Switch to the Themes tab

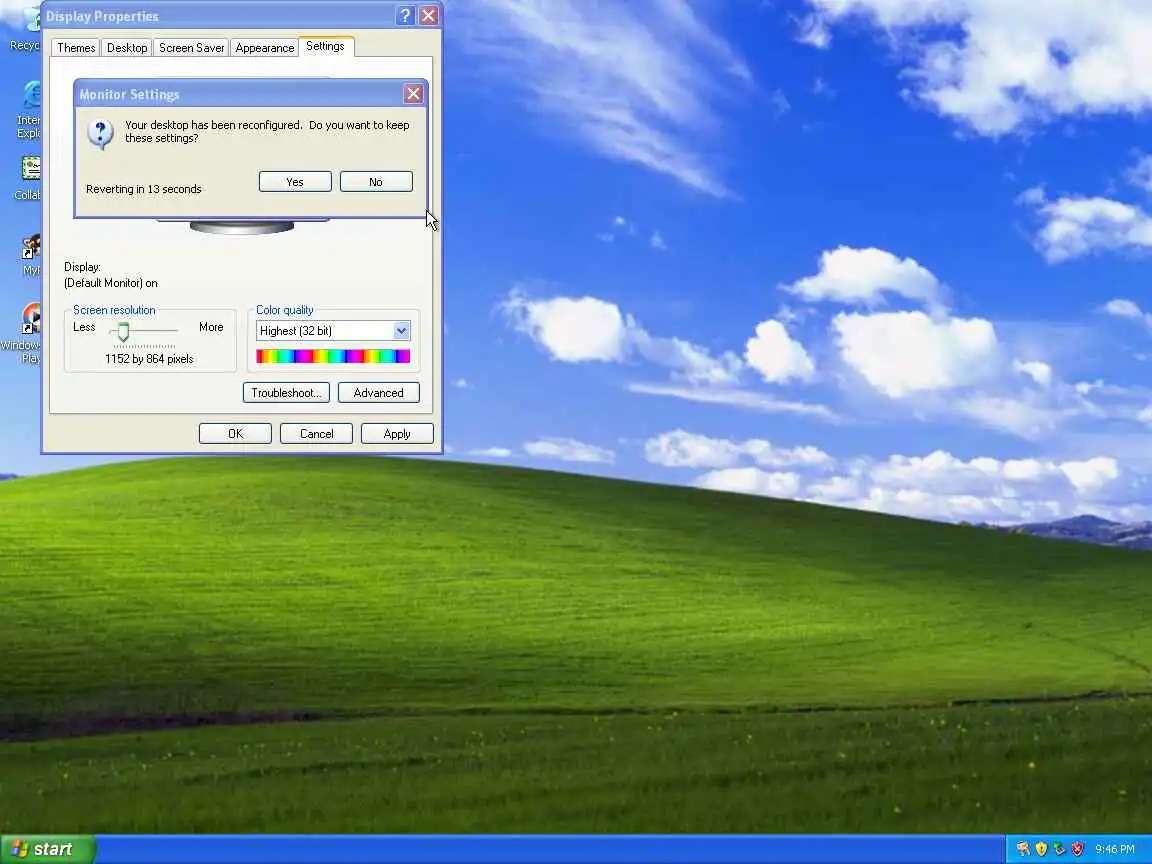click(x=76, y=48)
